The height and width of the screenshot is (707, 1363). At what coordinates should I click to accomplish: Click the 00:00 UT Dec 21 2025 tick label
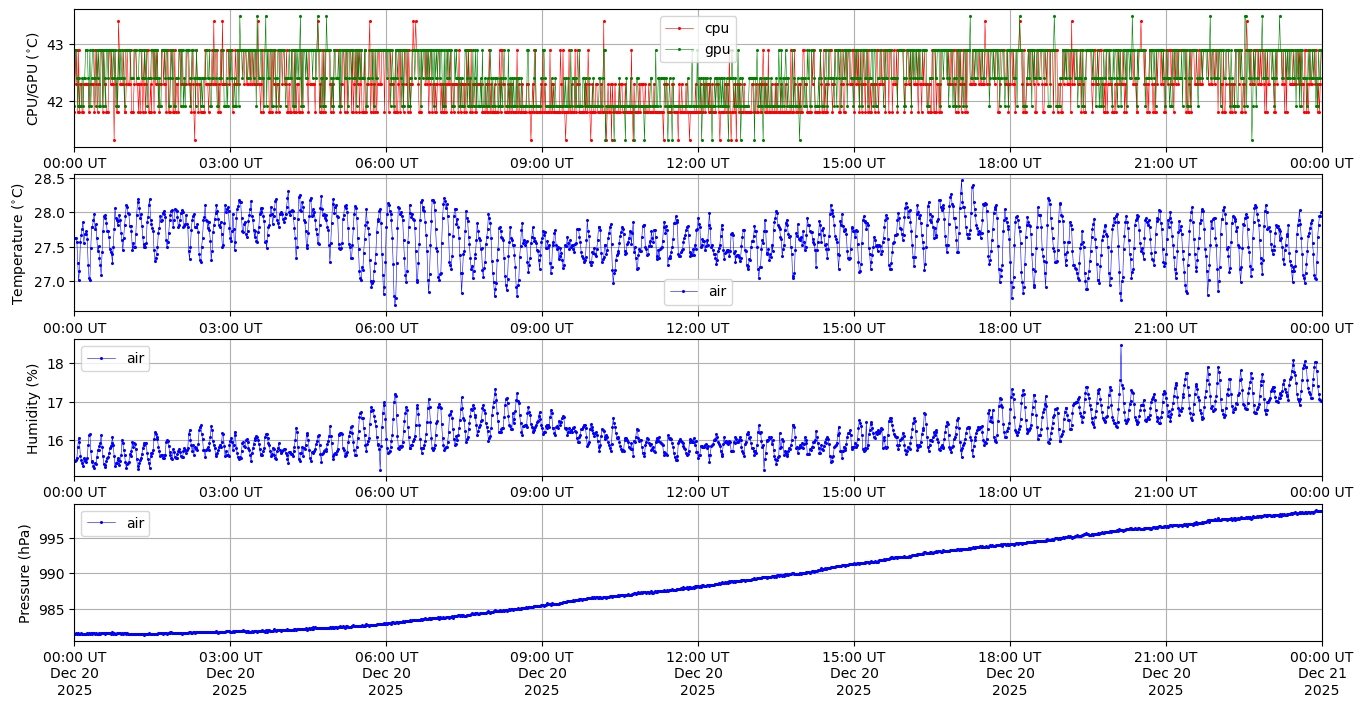coord(1321,673)
